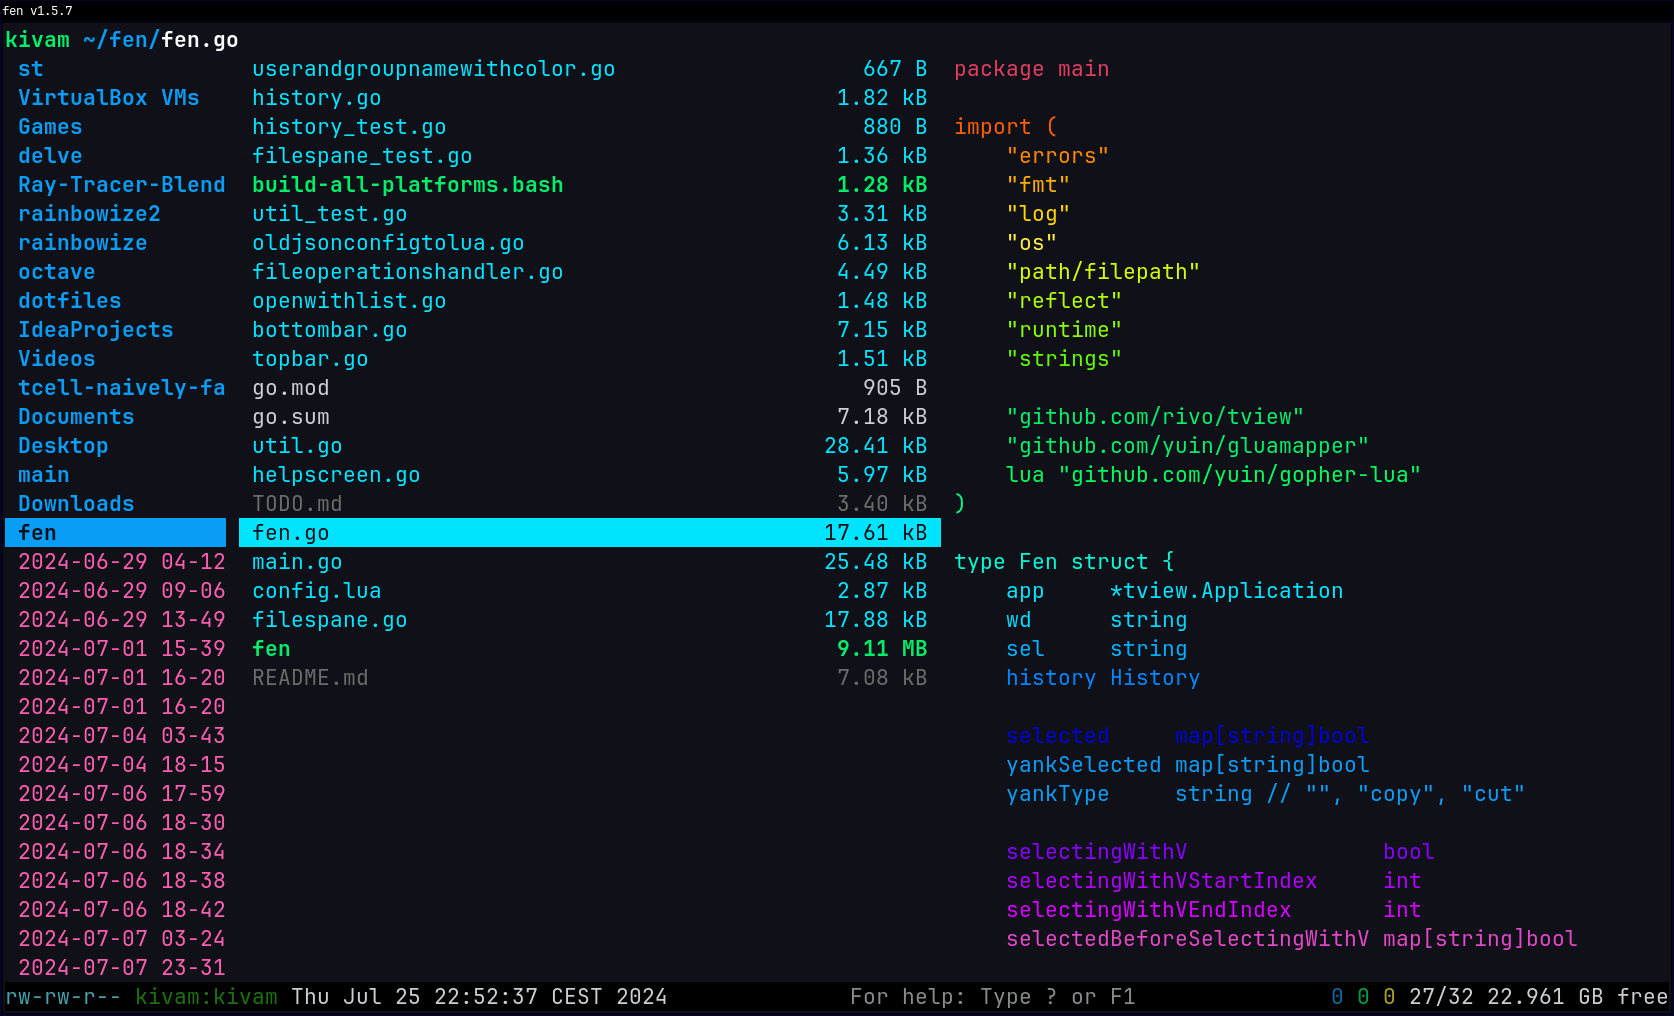Click the 'type Fen struct {' preview line
1674x1016 pixels.
pyautogui.click(x=1064, y=562)
